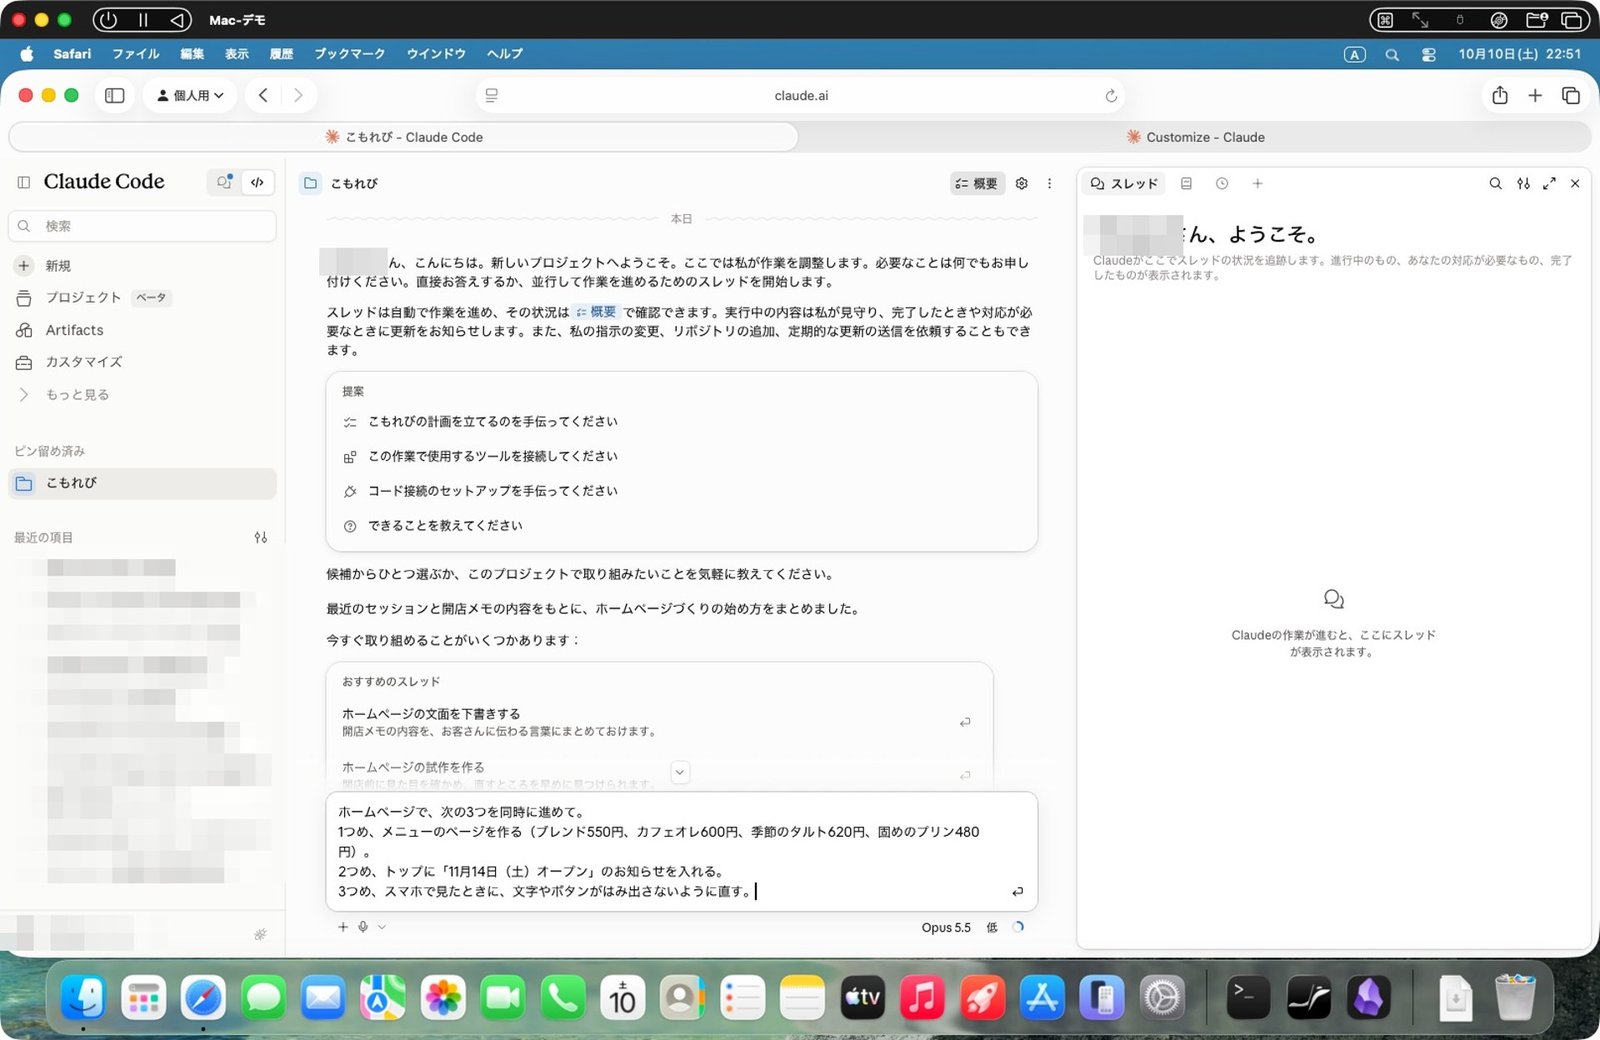
Task: Start thread ホームページの文面を下書きする
Action: tap(659, 722)
